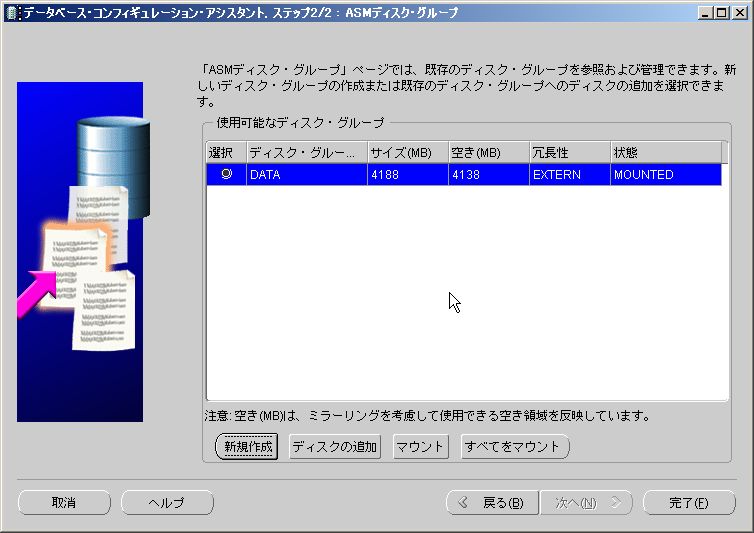Click the ディスク・グルー... column header

[307, 153]
